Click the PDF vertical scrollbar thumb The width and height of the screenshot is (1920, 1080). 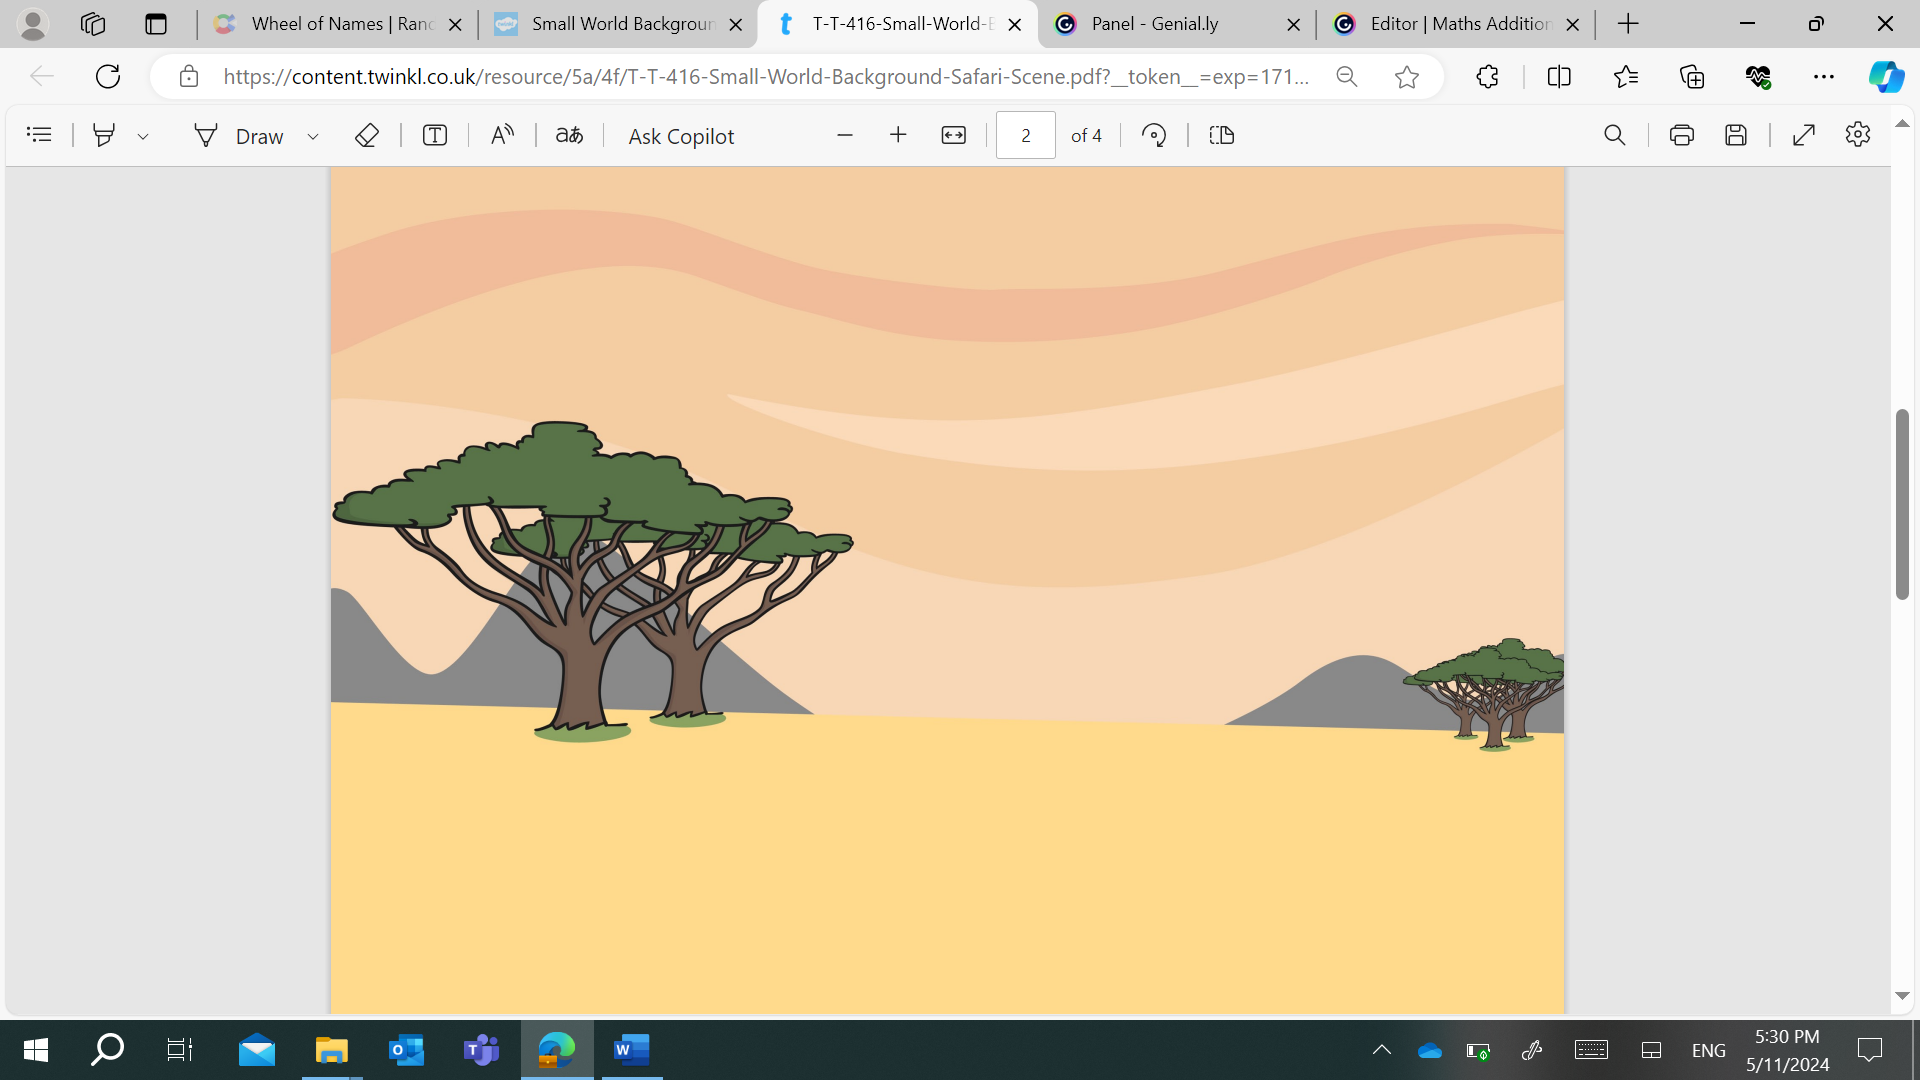1902,504
